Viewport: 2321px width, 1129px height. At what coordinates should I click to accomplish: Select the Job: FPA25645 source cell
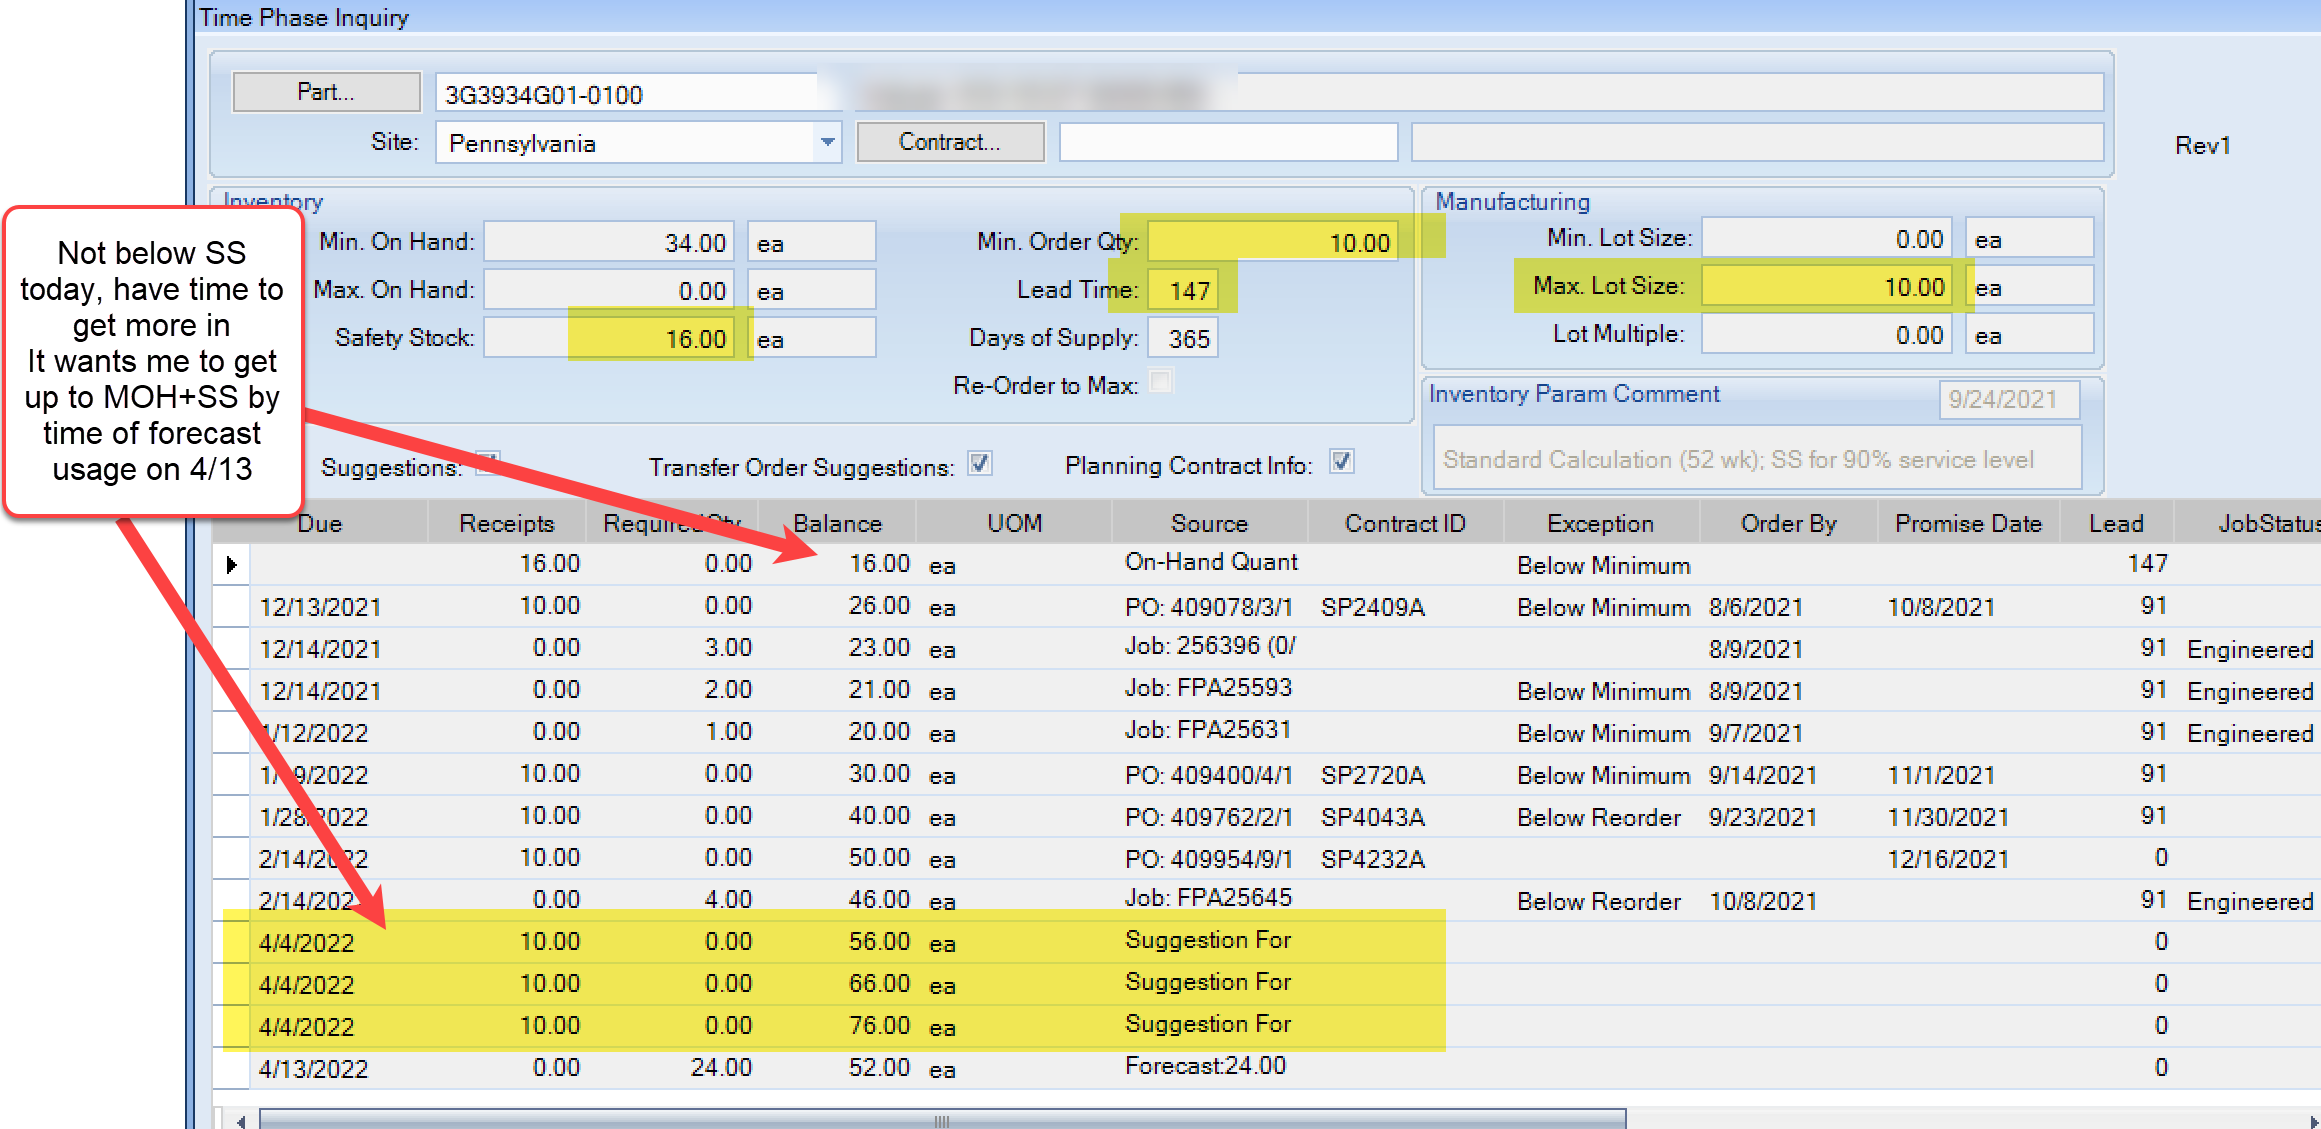click(x=1209, y=899)
